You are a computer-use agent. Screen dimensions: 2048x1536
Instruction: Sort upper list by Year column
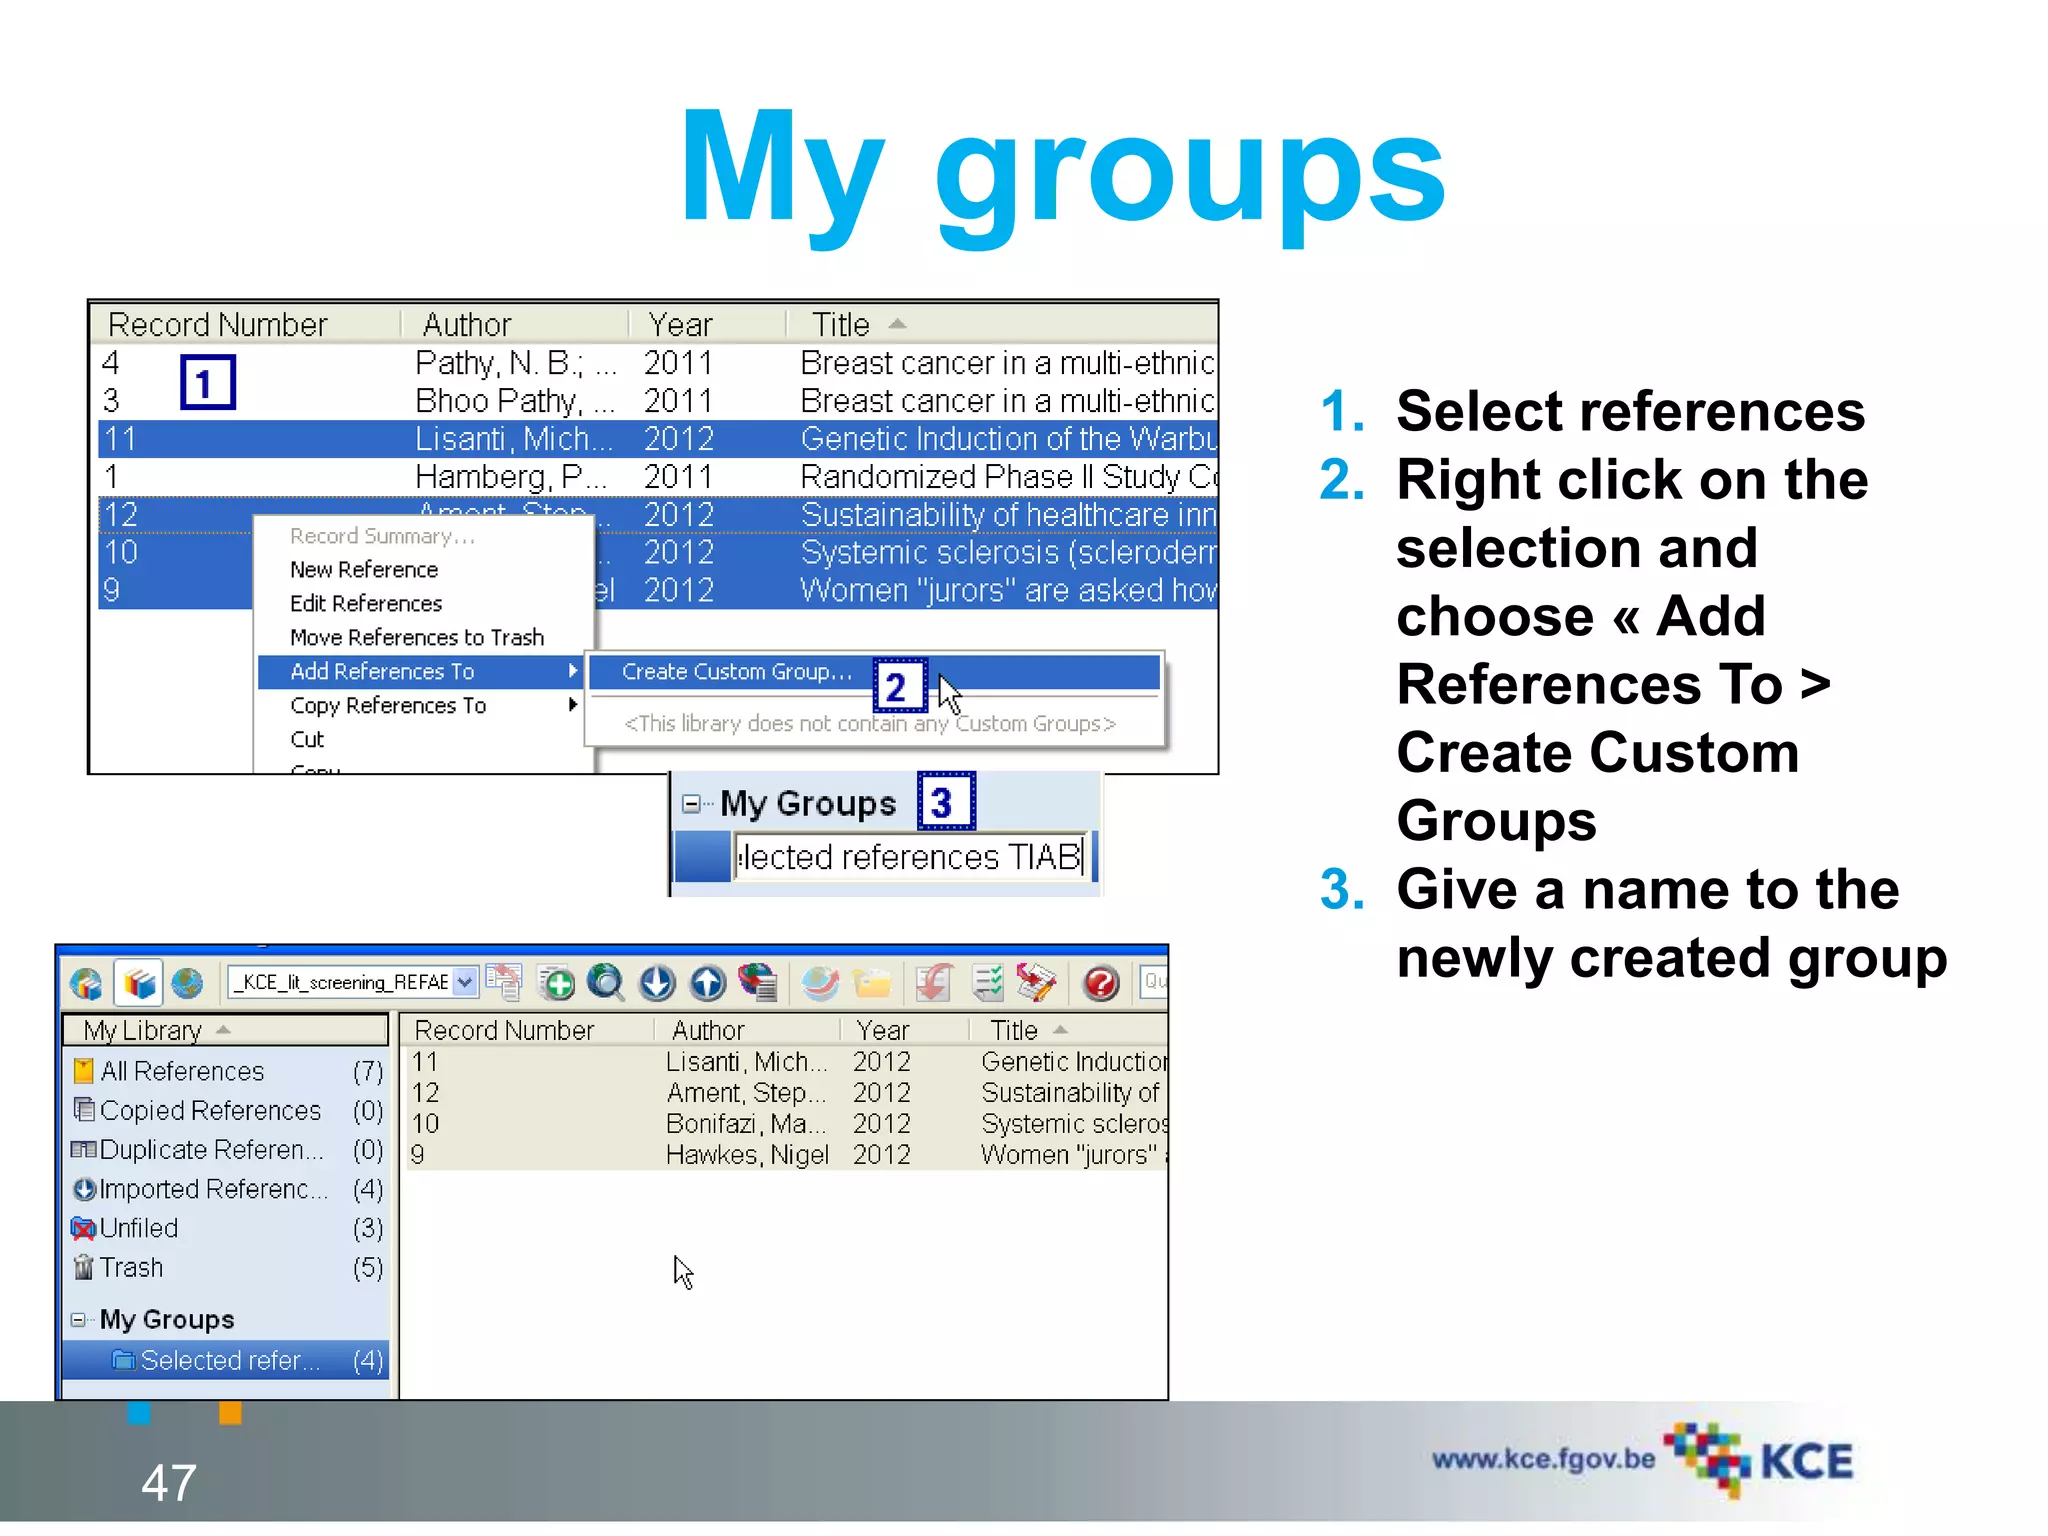[707, 325]
